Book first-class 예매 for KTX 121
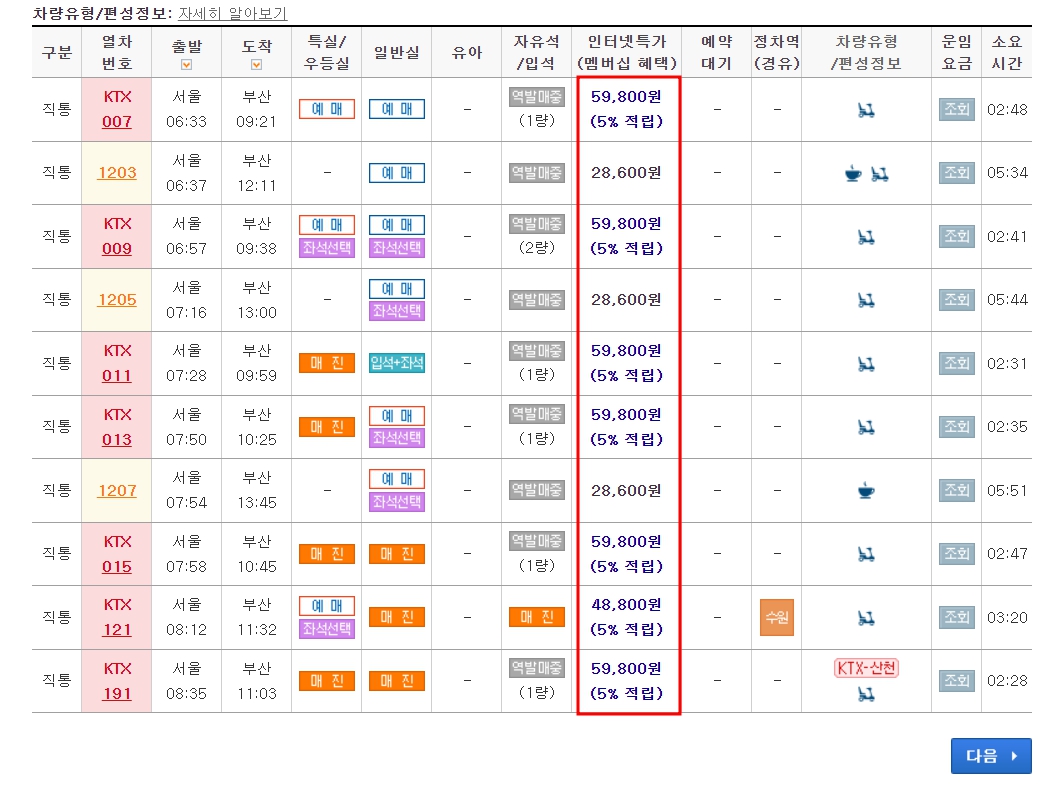This screenshot has width=1050, height=787. pyautogui.click(x=327, y=606)
